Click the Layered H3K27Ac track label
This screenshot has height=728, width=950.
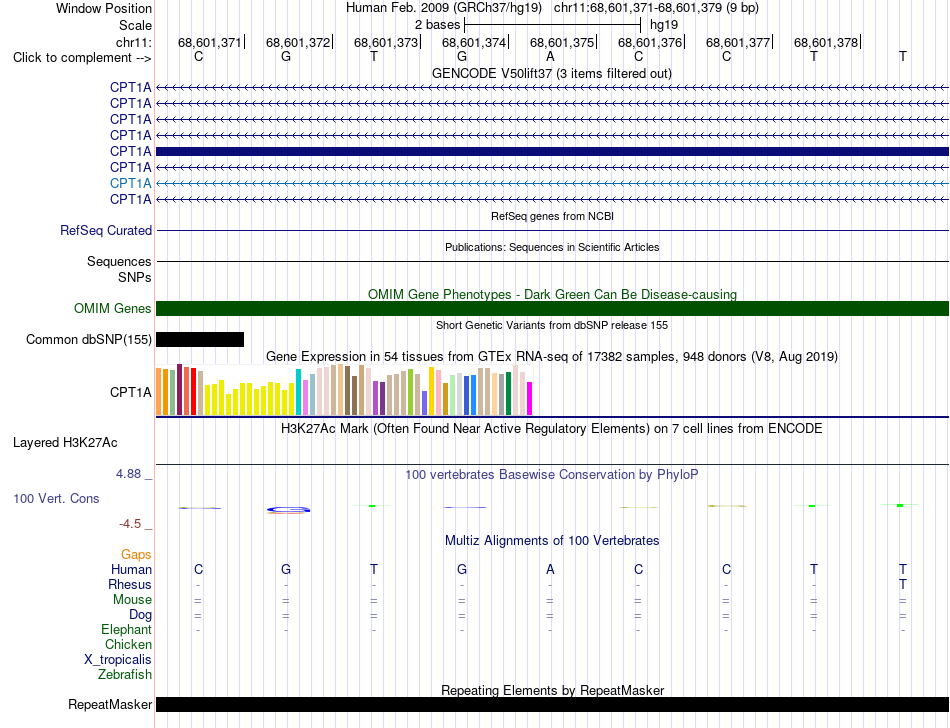point(65,443)
